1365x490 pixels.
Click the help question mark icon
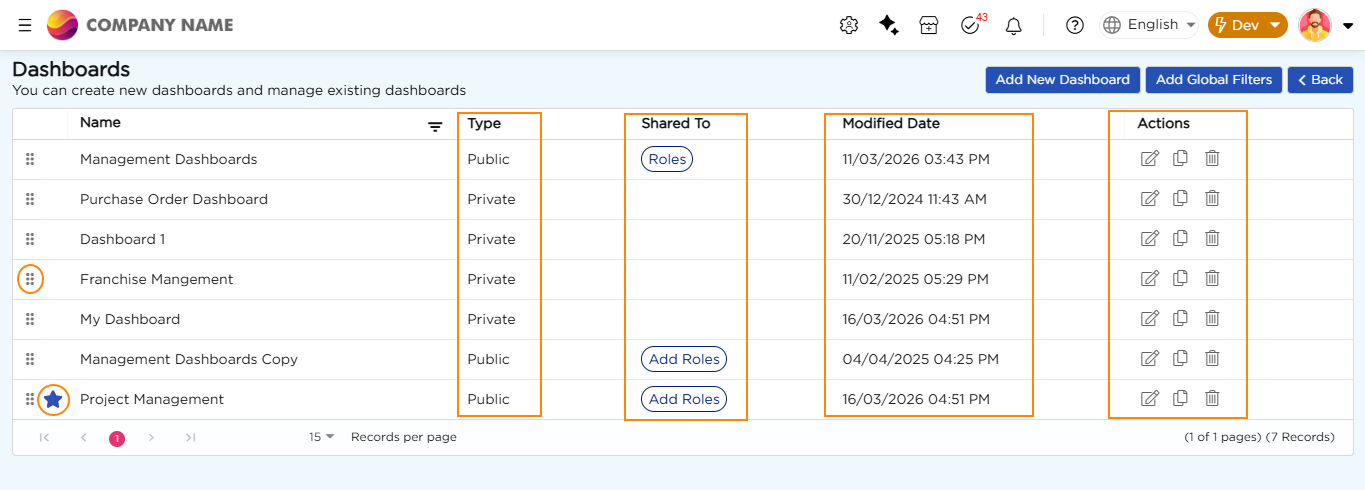1075,26
